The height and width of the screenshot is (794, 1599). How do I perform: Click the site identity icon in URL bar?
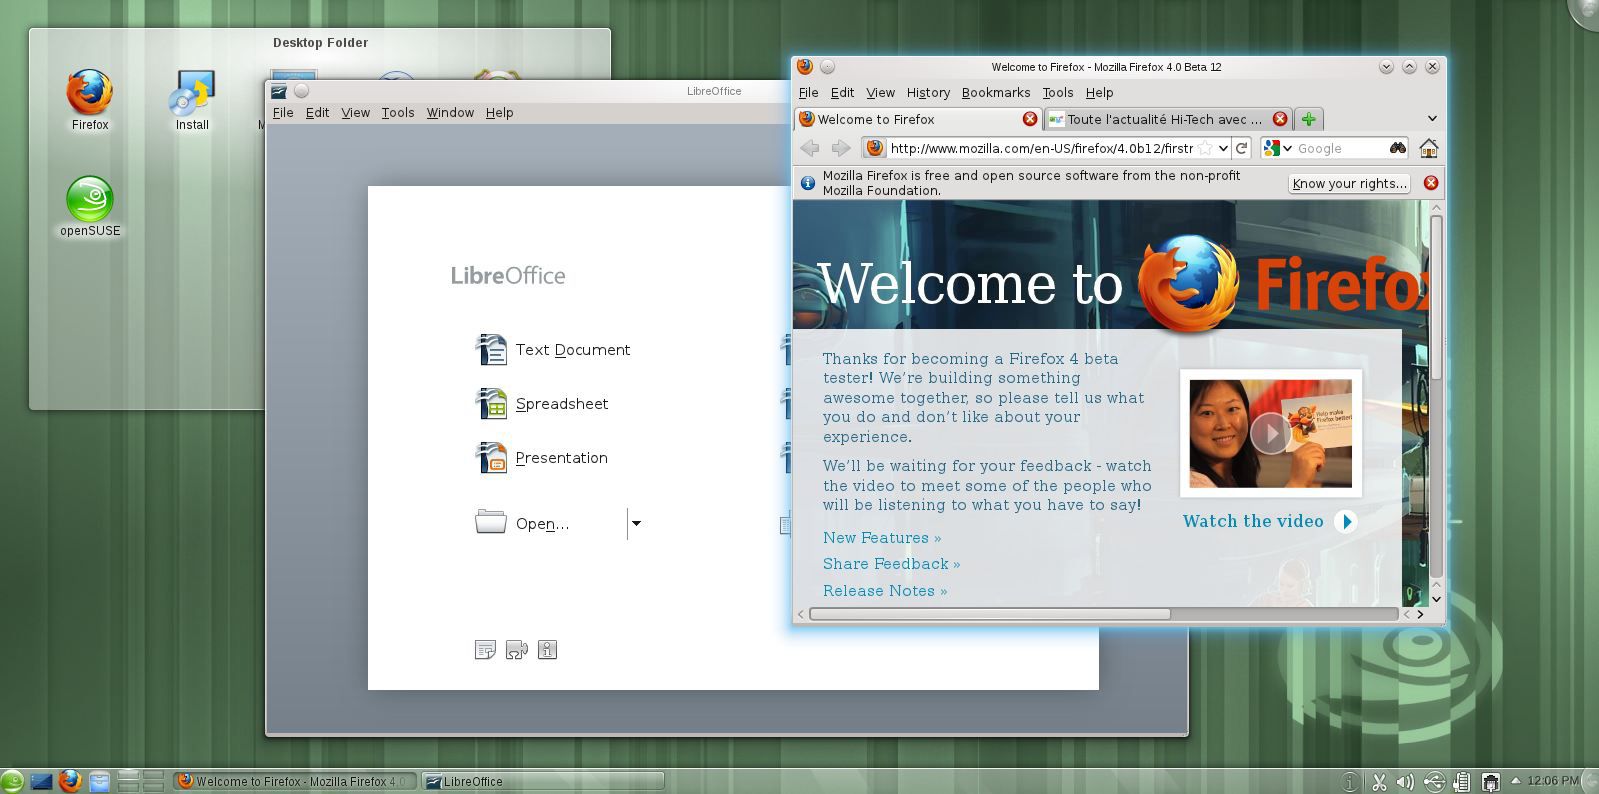tap(874, 148)
